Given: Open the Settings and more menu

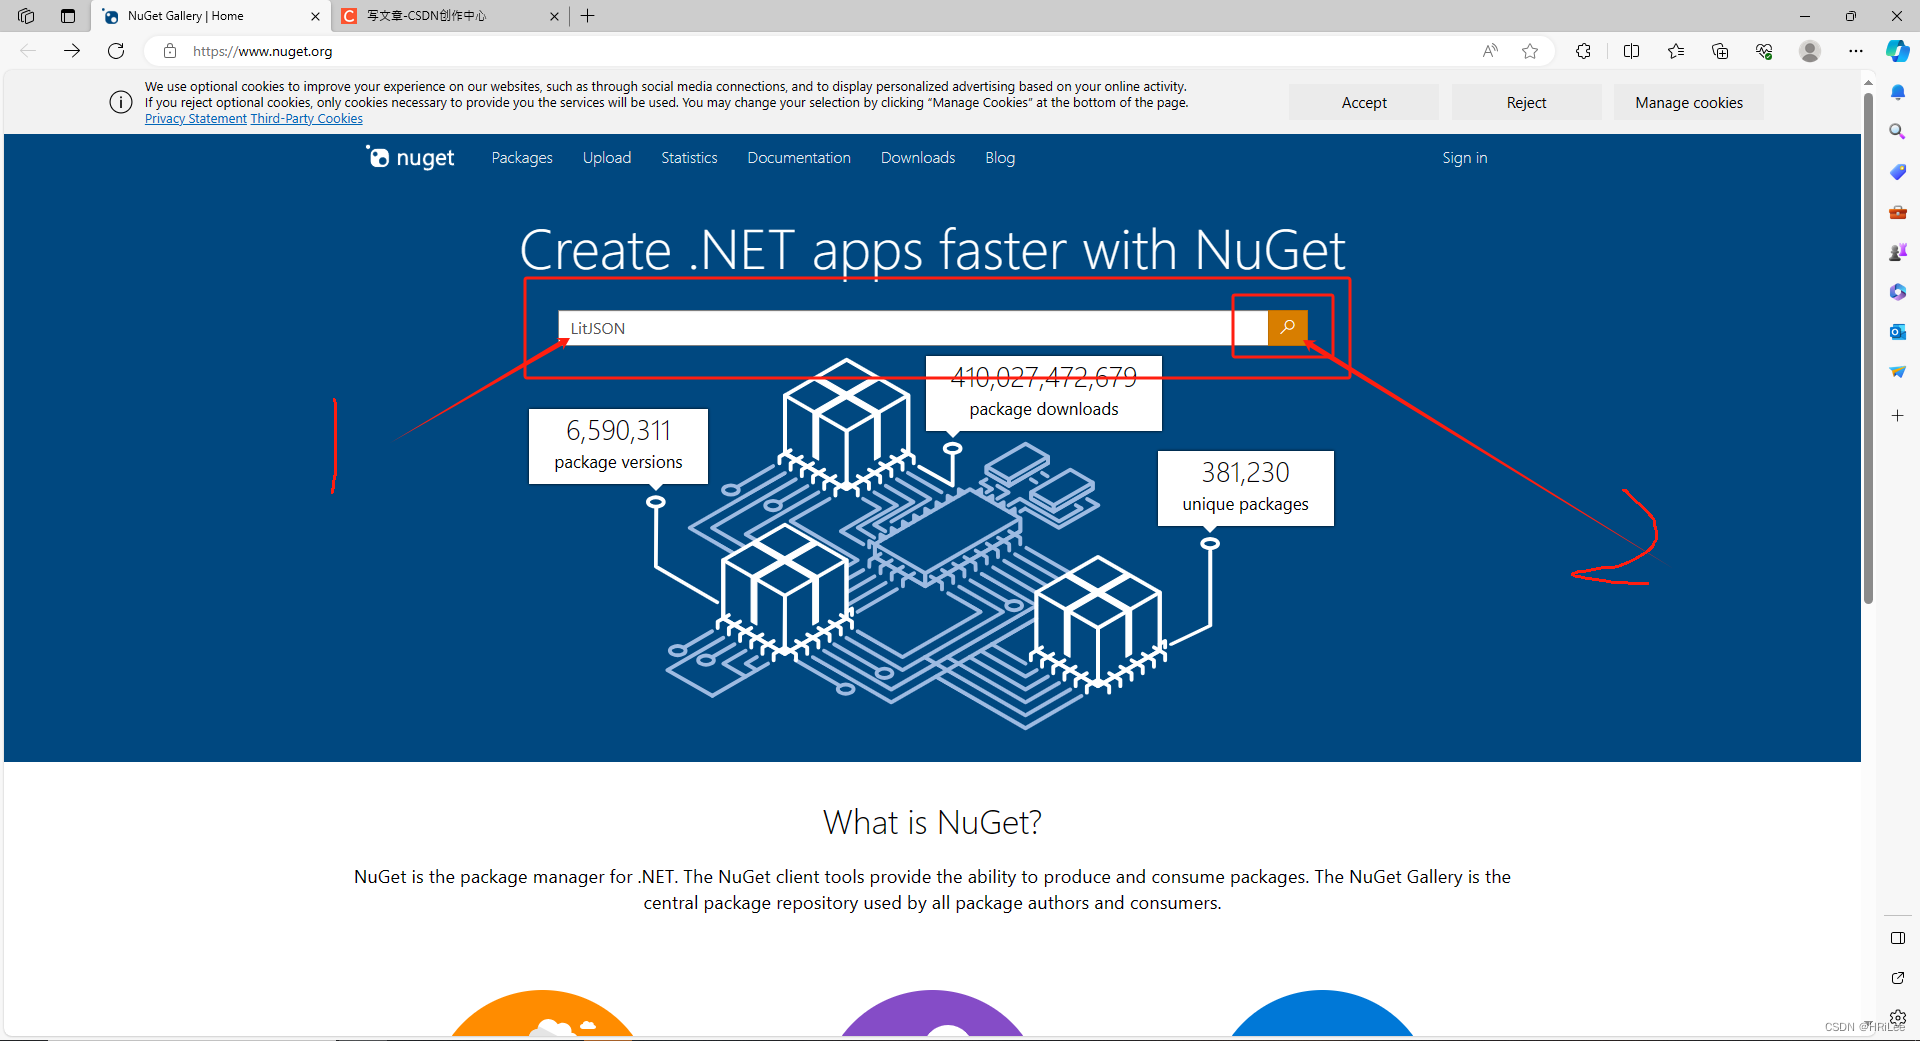Looking at the screenshot, I should pyautogui.click(x=1856, y=51).
